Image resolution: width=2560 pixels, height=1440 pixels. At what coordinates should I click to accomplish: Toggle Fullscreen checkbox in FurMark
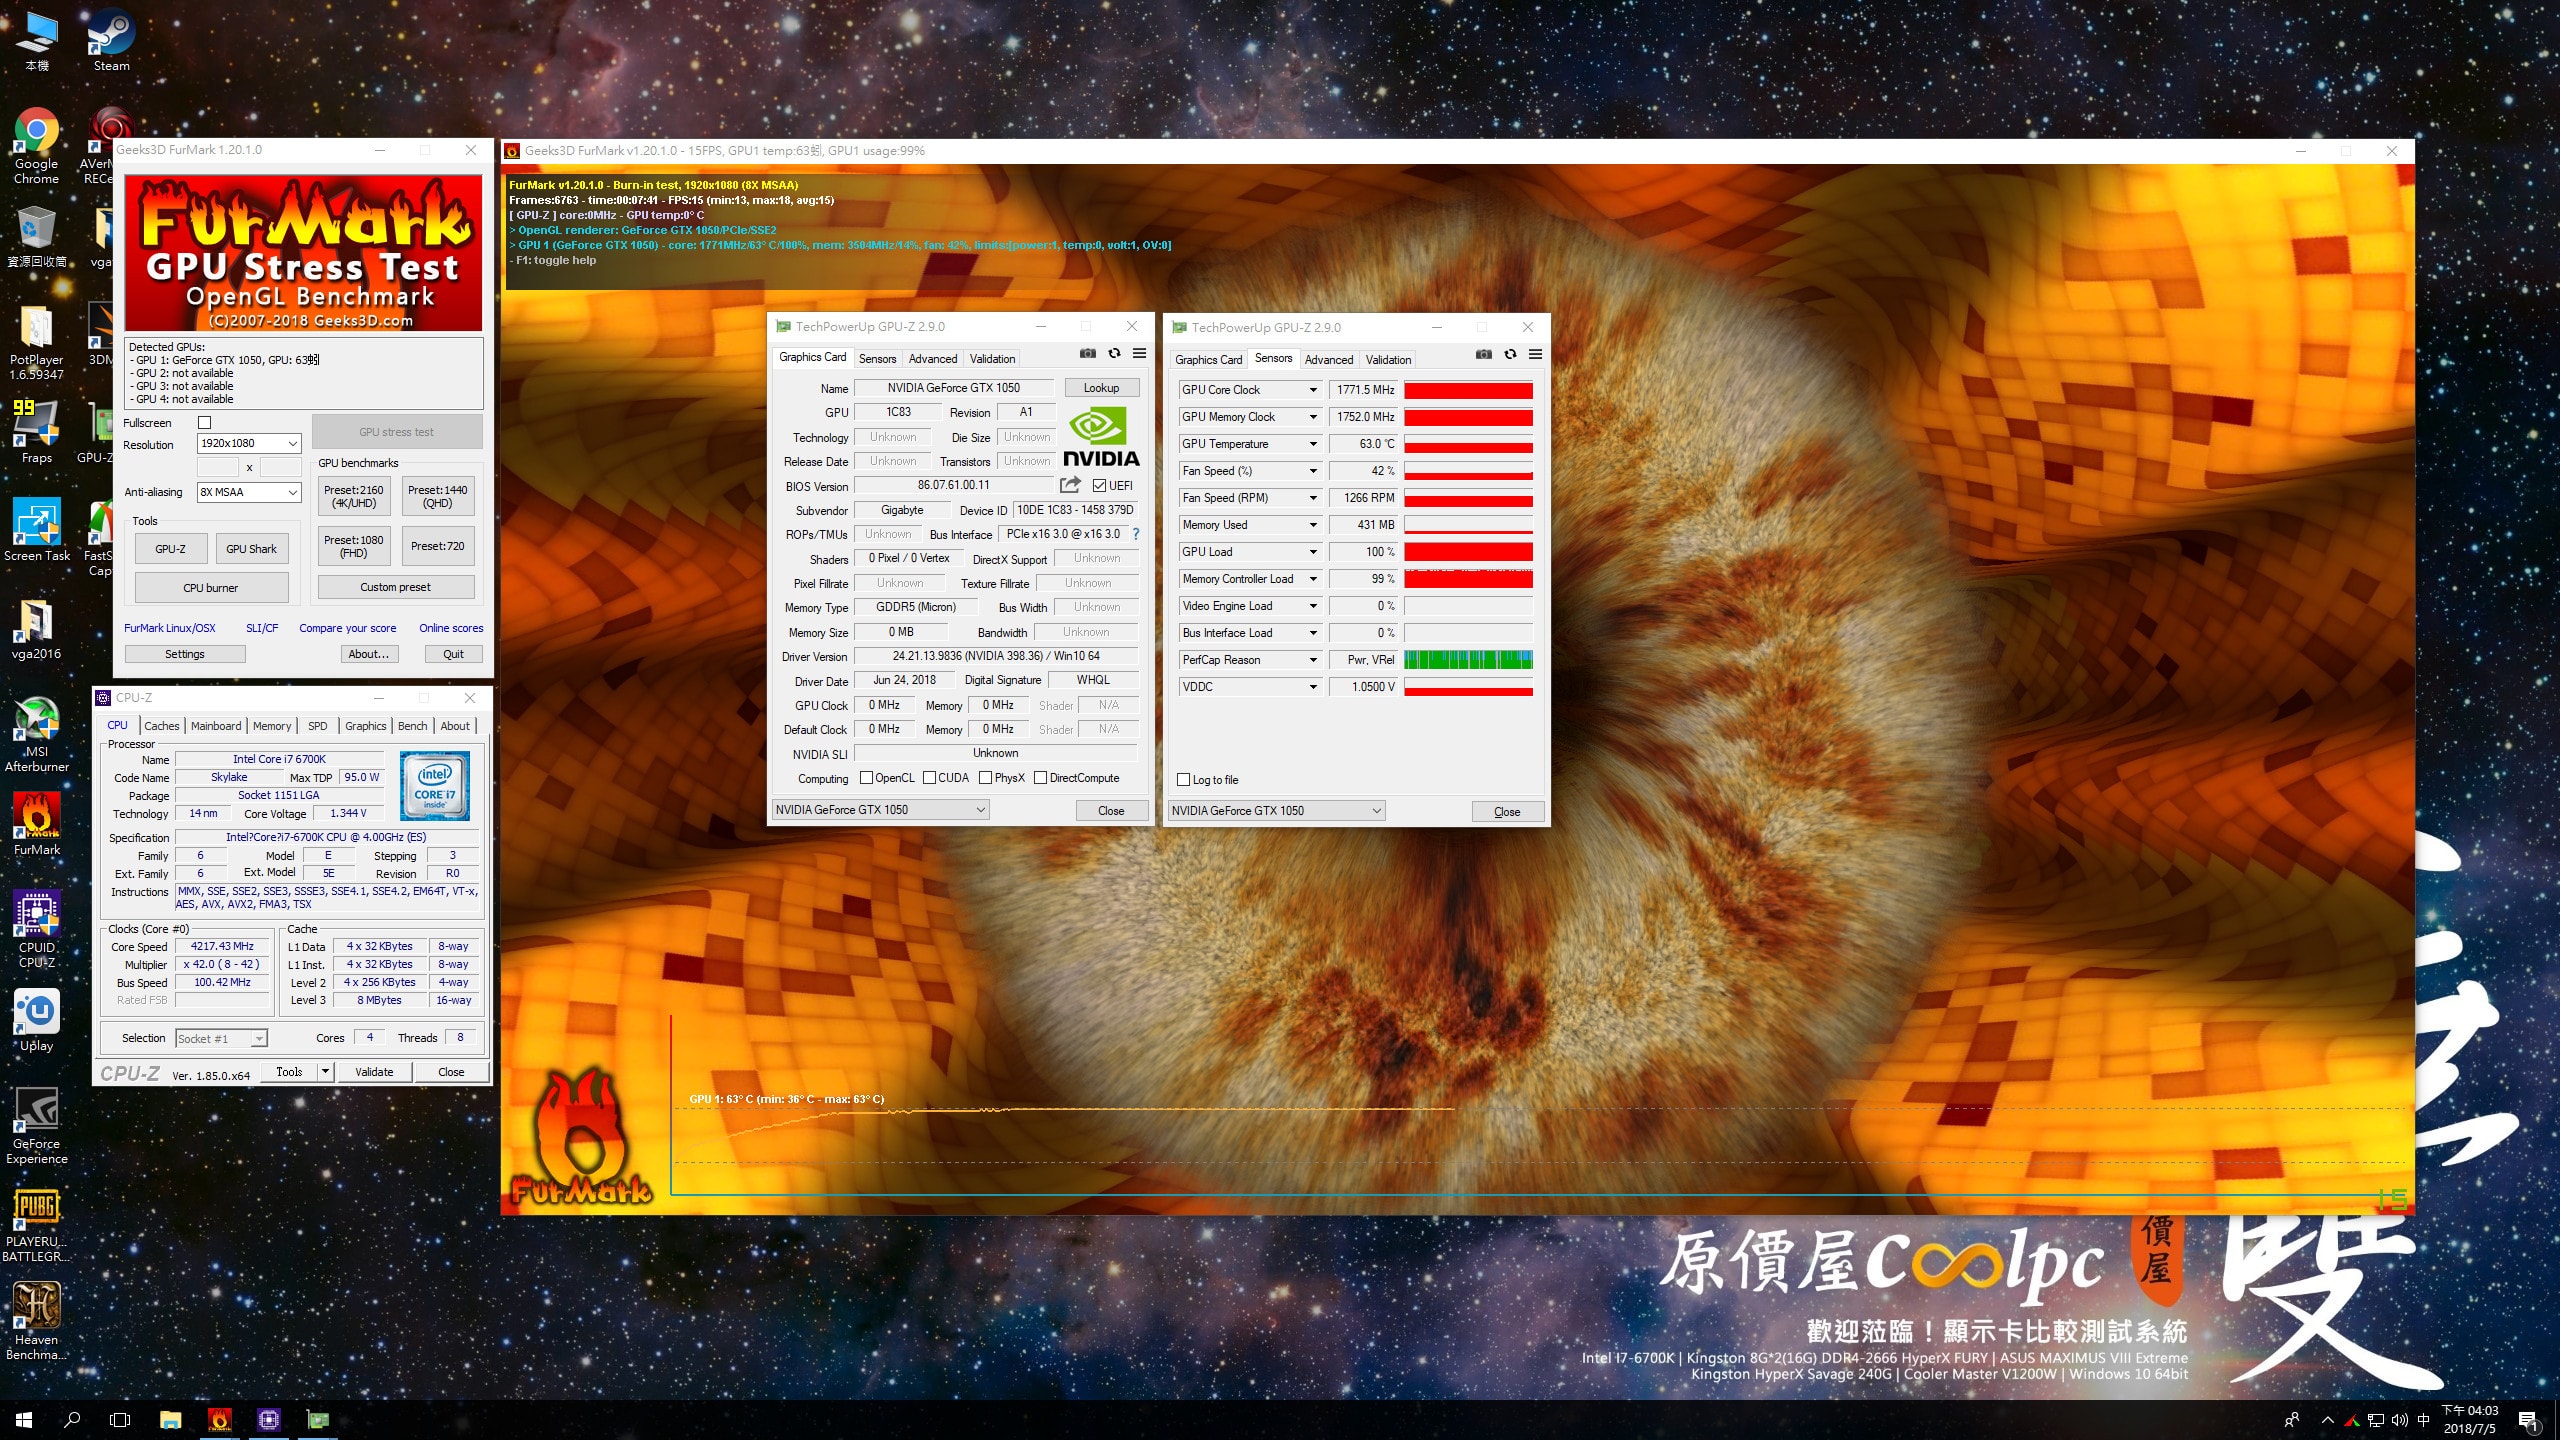(x=205, y=423)
